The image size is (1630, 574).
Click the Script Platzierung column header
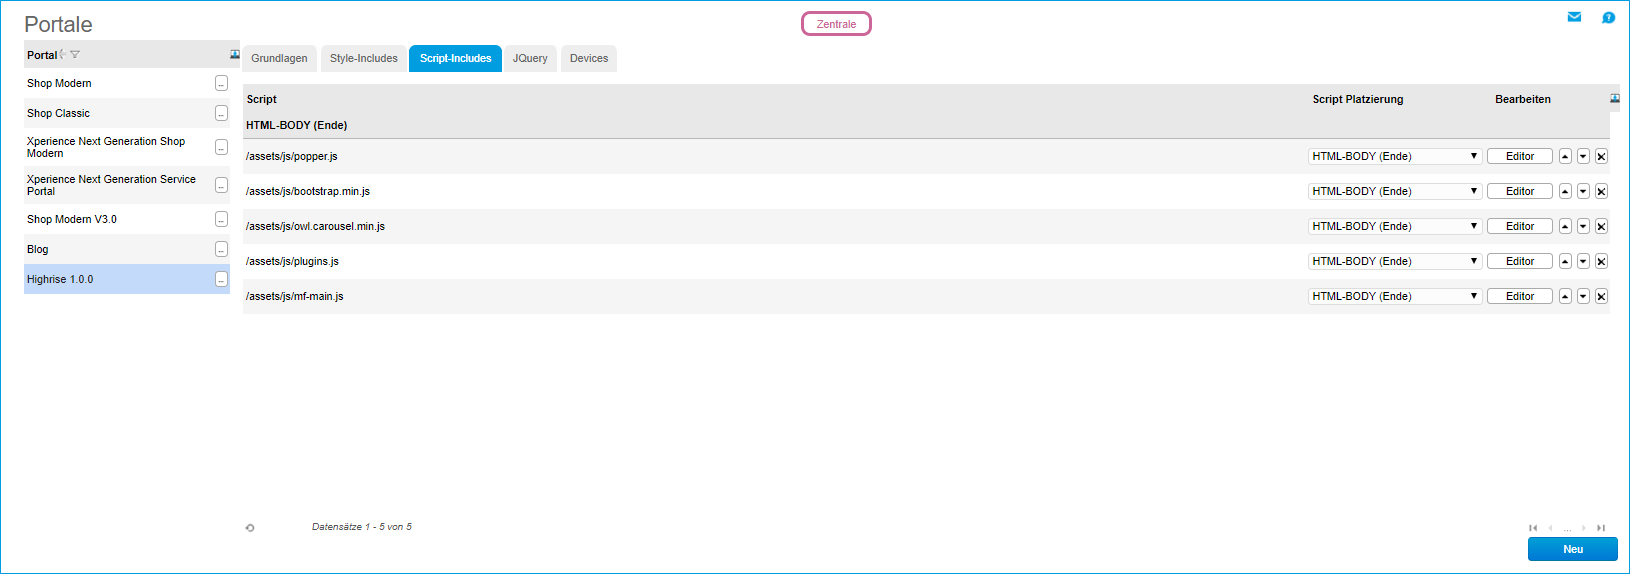pyautogui.click(x=1358, y=99)
